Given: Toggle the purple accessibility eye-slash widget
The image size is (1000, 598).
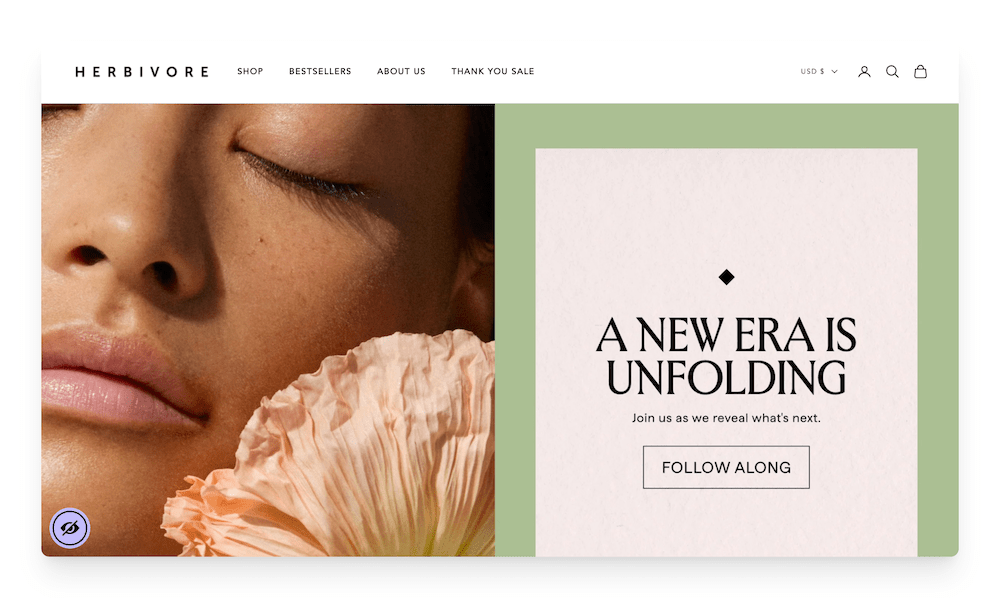Looking at the screenshot, I should (x=70, y=528).
